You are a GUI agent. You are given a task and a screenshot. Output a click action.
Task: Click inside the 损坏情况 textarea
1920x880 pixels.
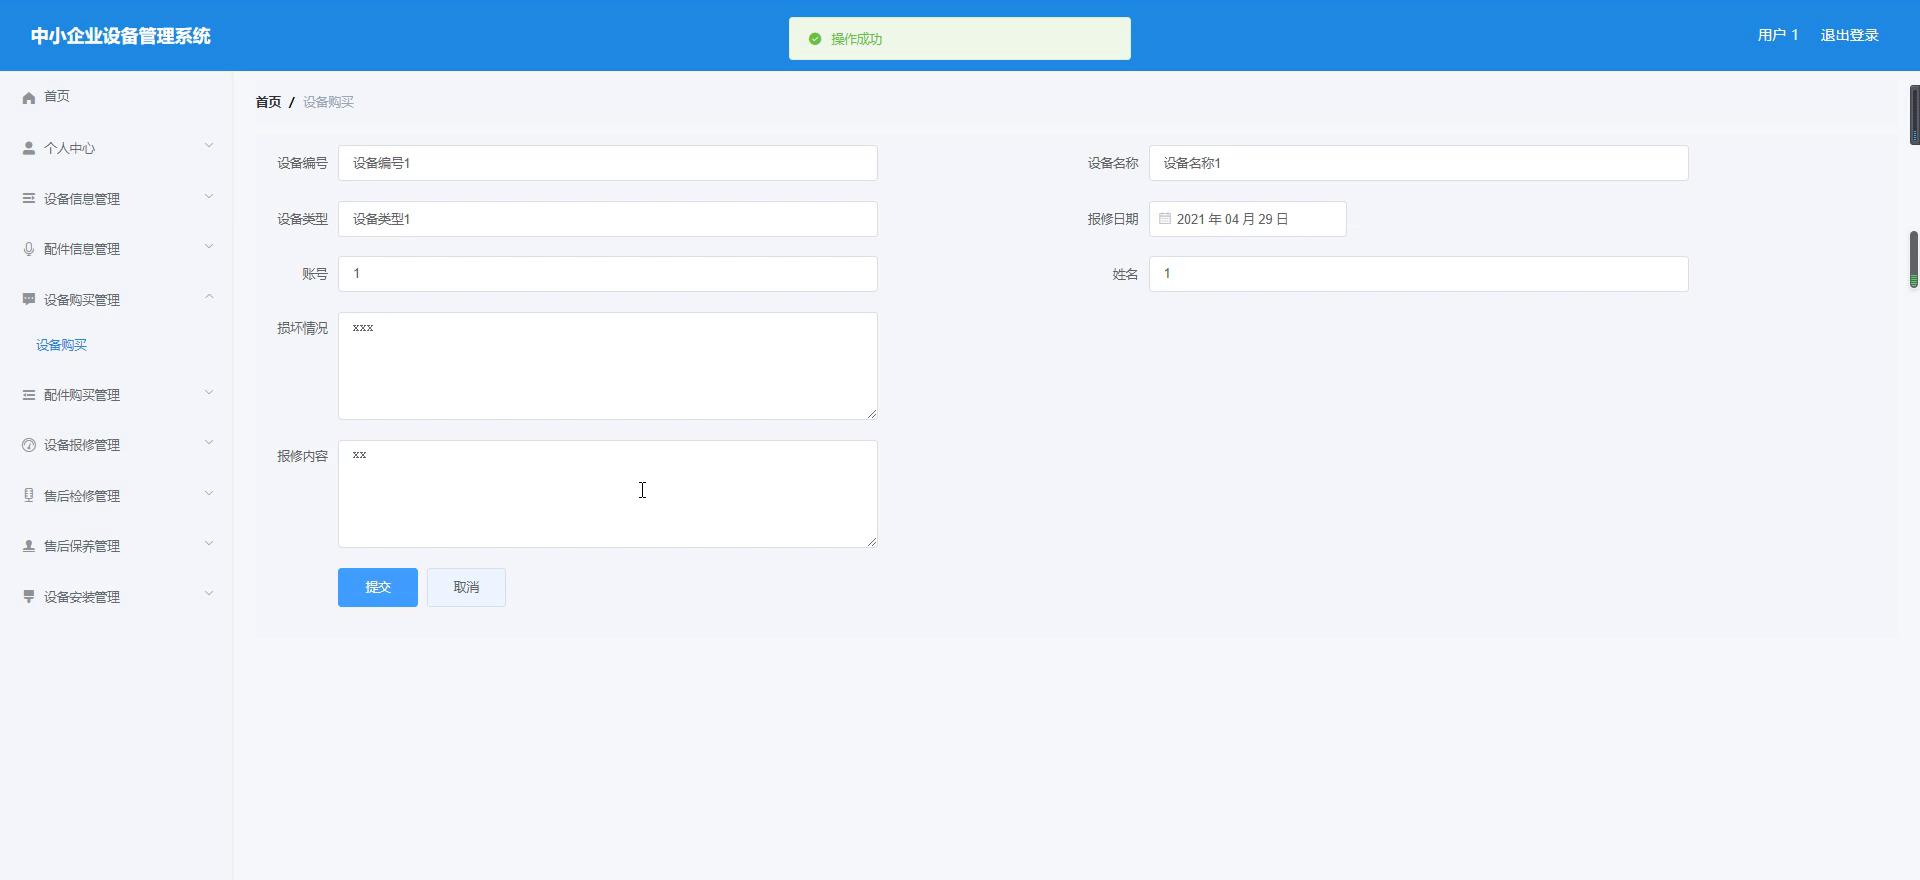point(607,366)
